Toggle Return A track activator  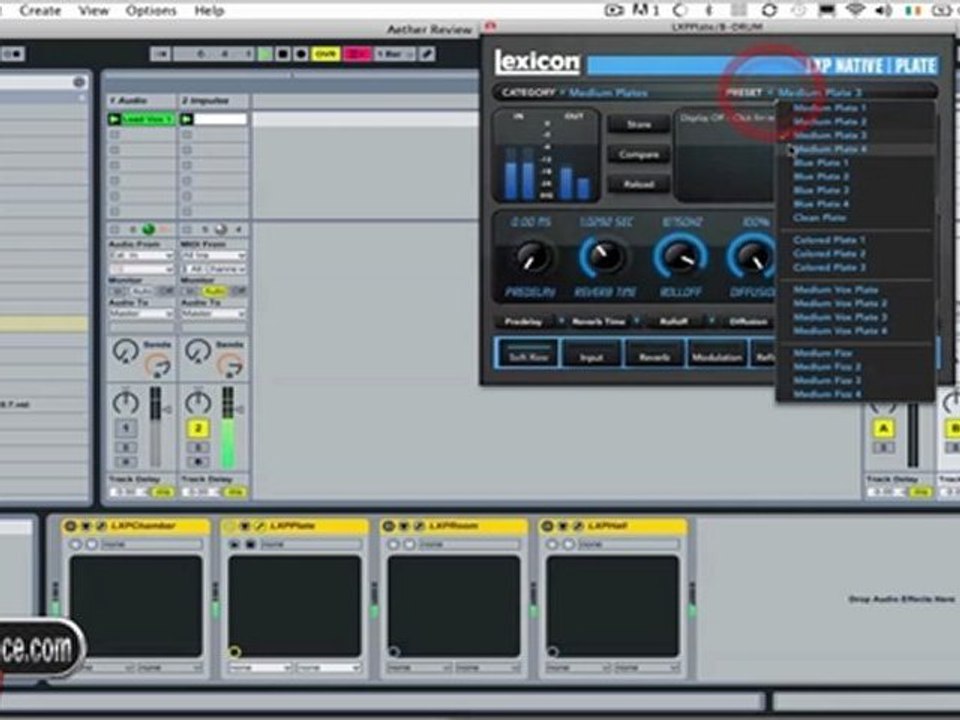coord(883,428)
